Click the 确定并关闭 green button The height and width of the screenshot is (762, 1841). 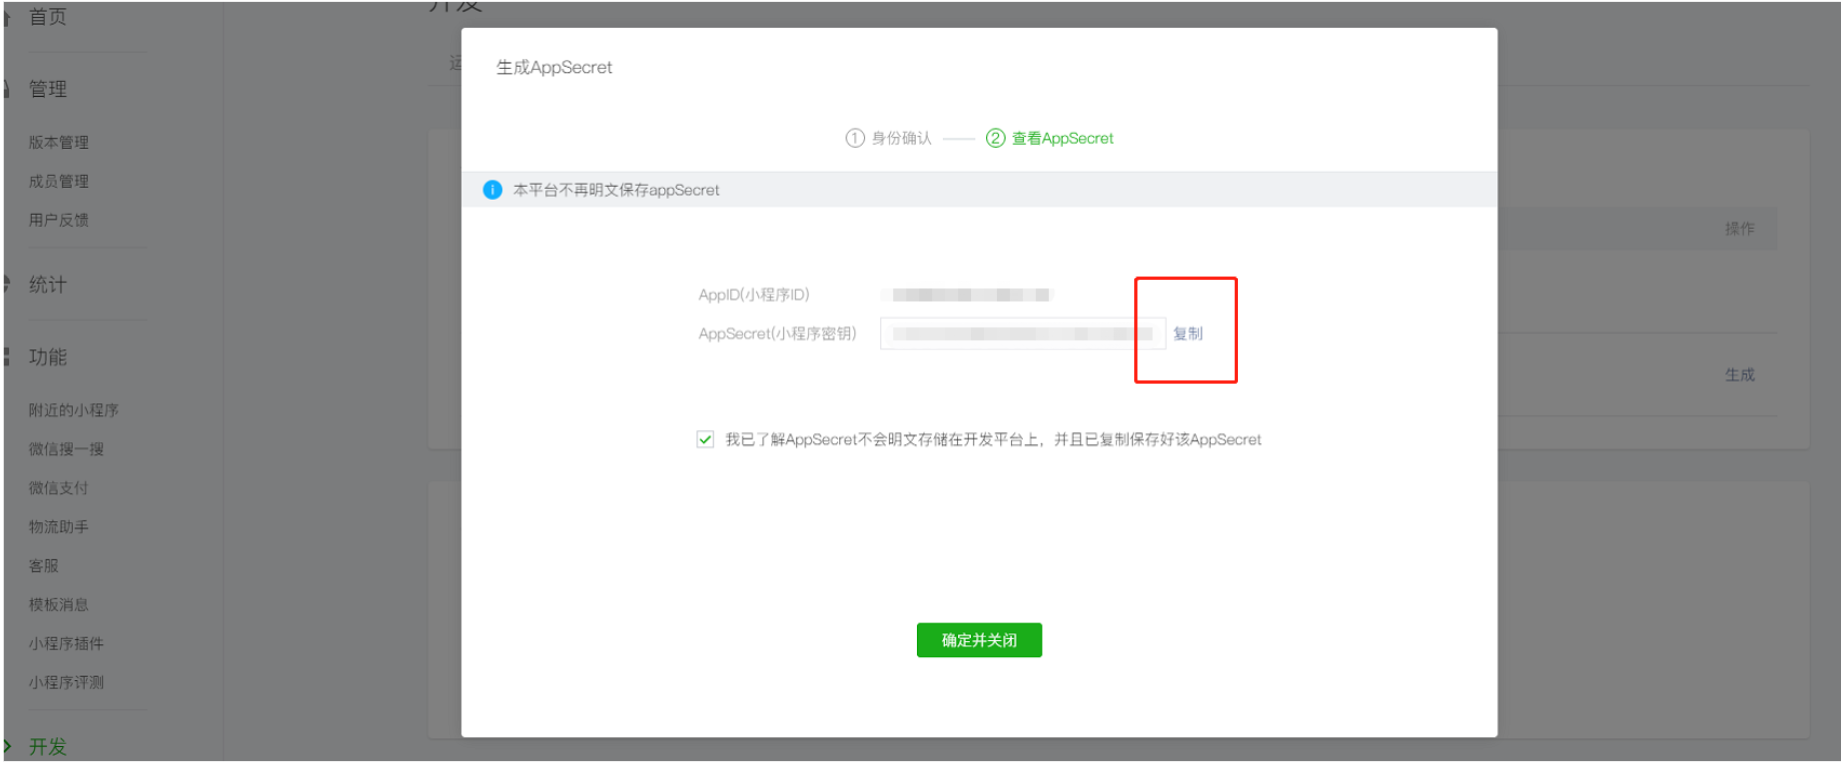979,640
